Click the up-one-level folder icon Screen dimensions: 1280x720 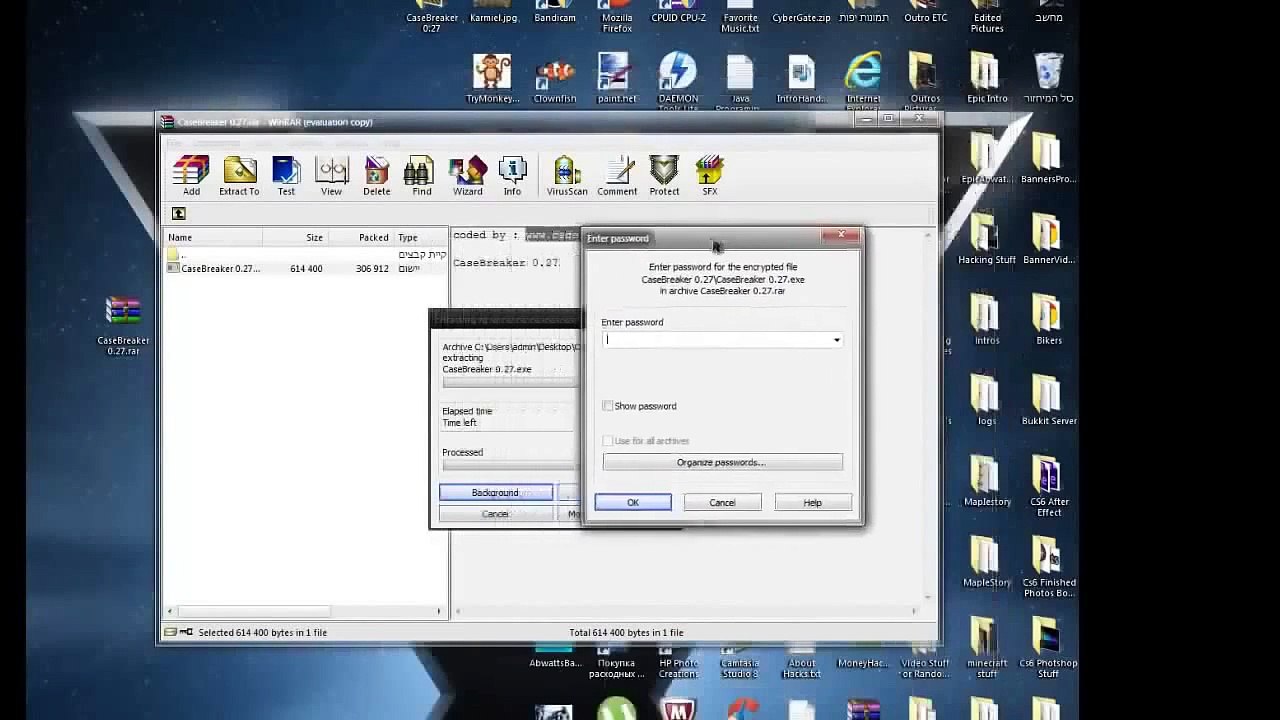(178, 213)
